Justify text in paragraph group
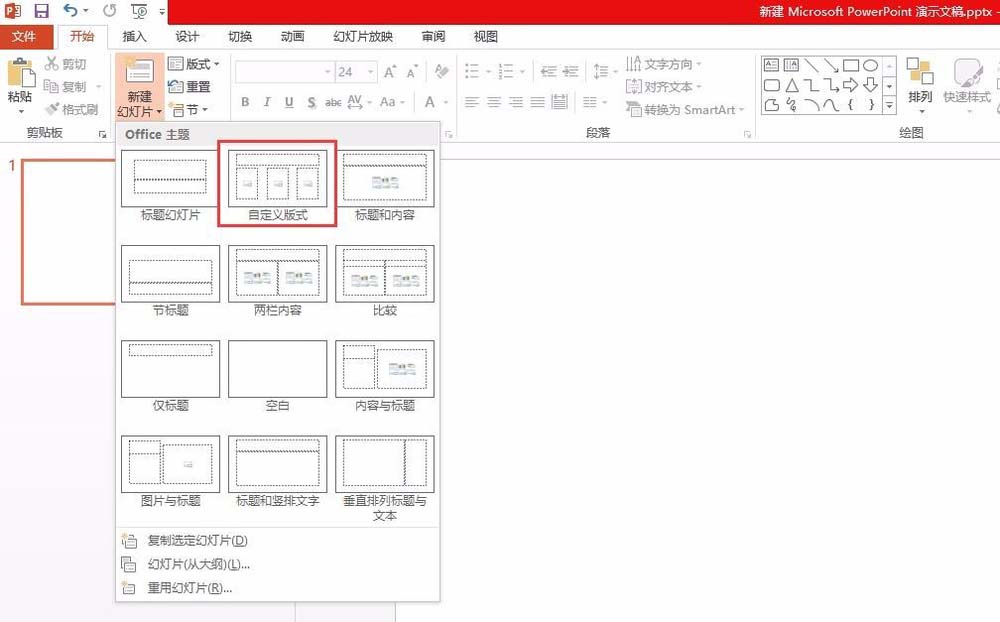1000x622 pixels. pos(538,102)
